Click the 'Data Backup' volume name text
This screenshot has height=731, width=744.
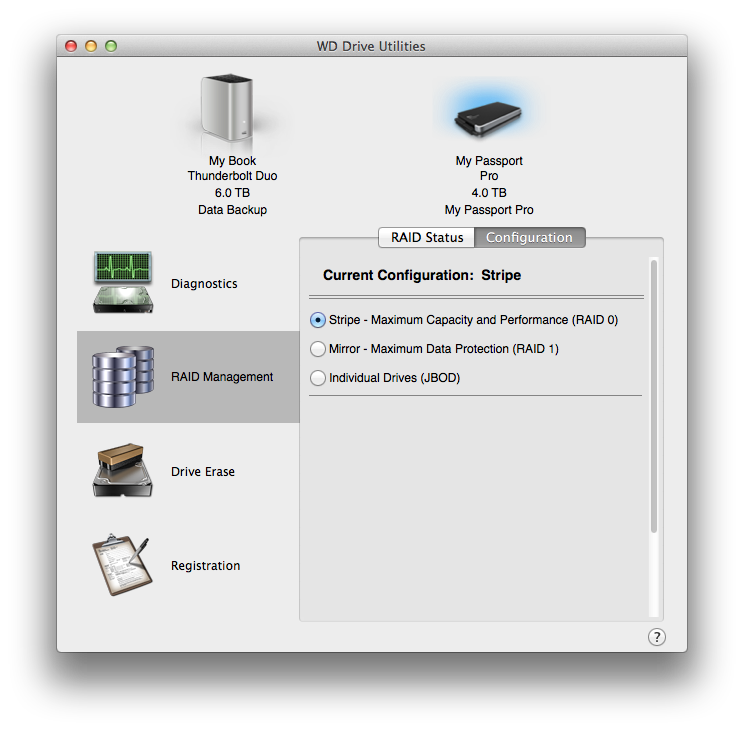point(232,210)
